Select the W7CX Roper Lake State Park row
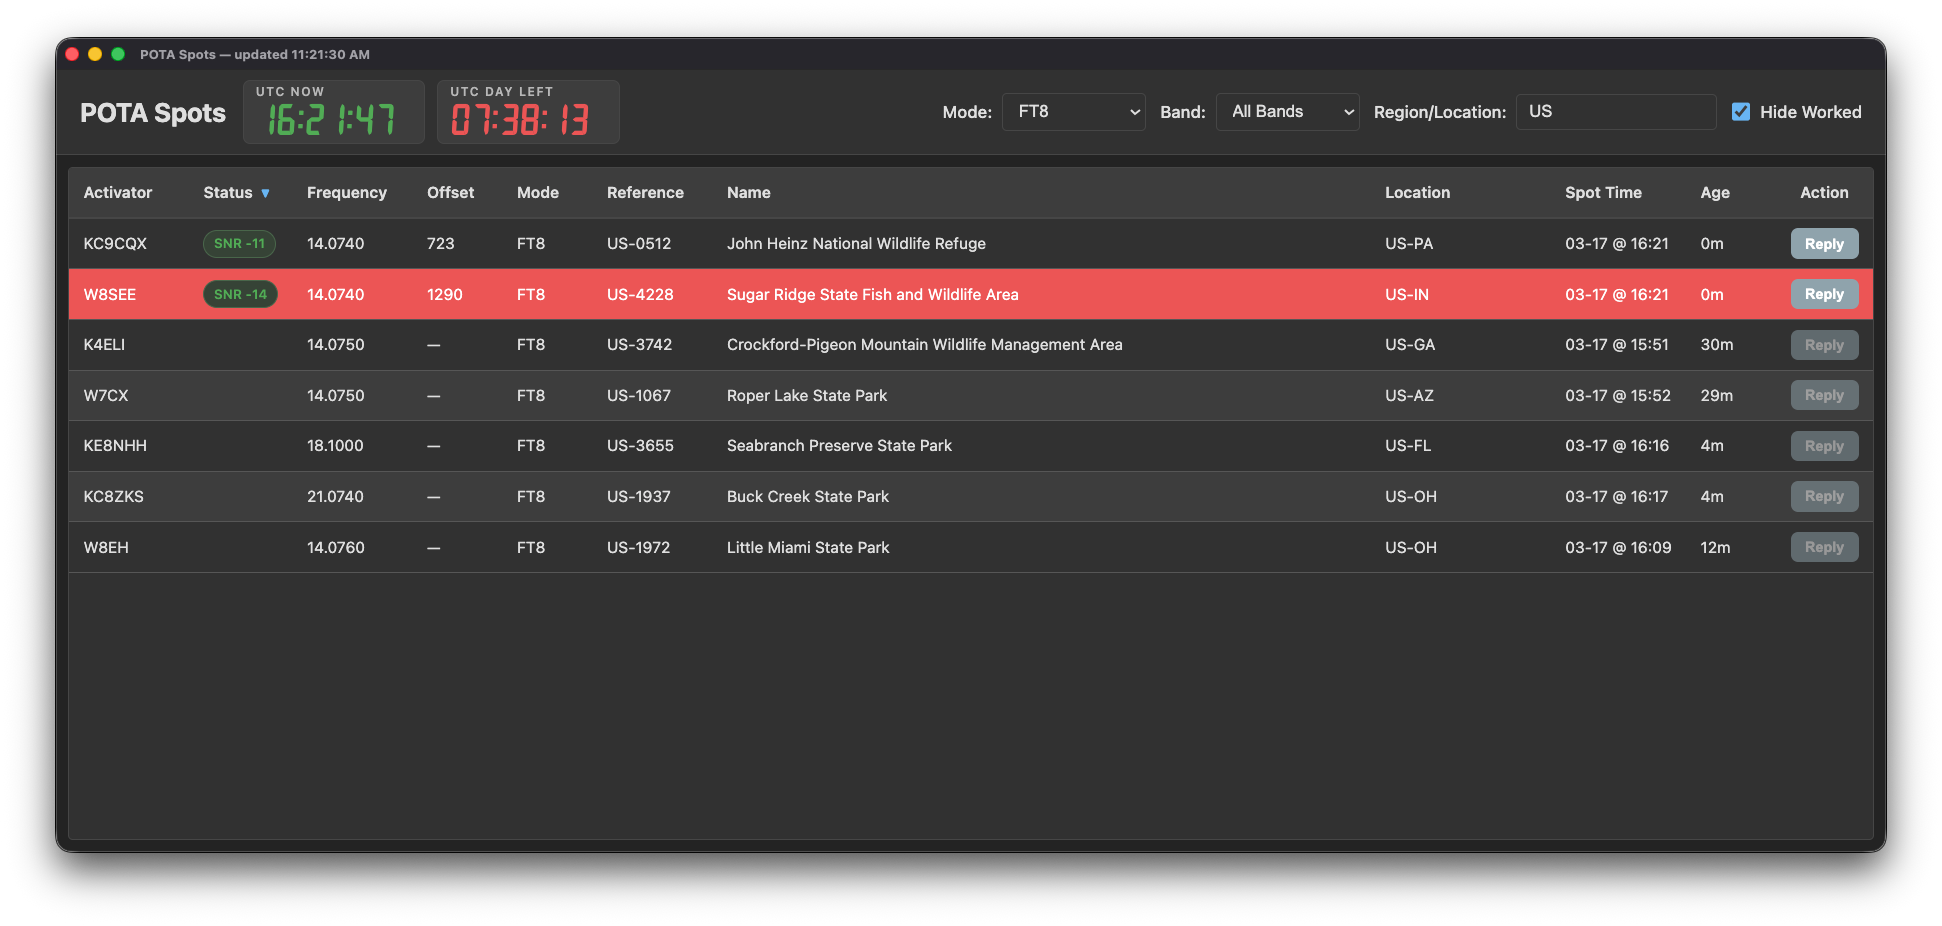The image size is (1942, 926). (806, 396)
